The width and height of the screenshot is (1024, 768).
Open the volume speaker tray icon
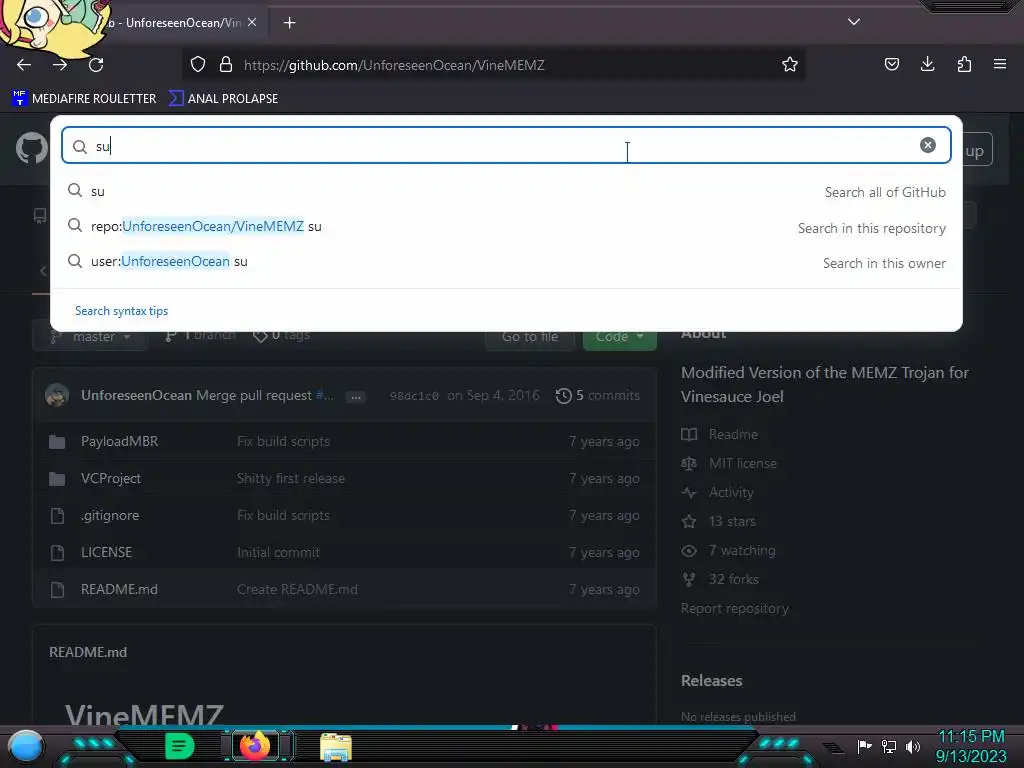pos(913,746)
